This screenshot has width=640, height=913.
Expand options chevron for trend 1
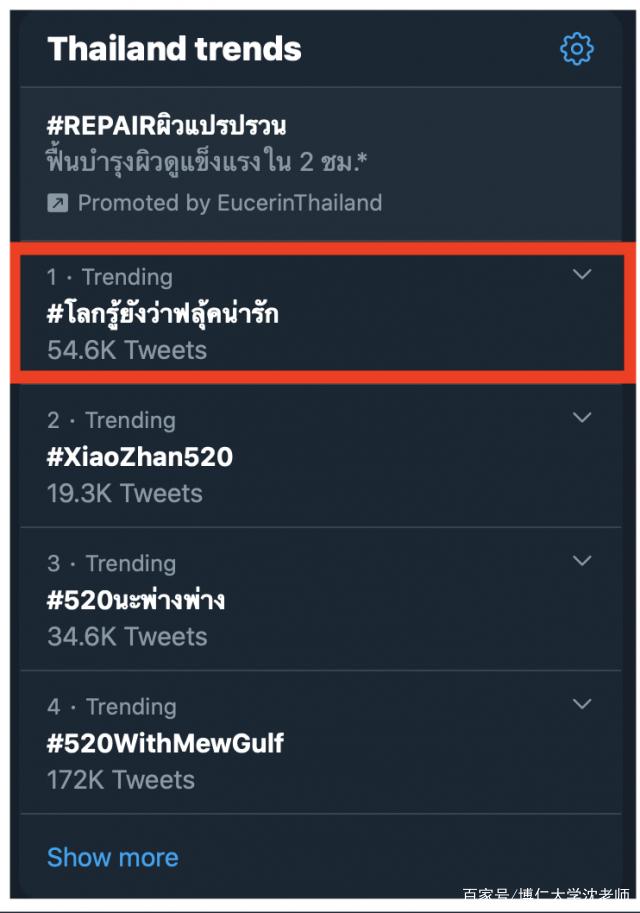point(582,274)
